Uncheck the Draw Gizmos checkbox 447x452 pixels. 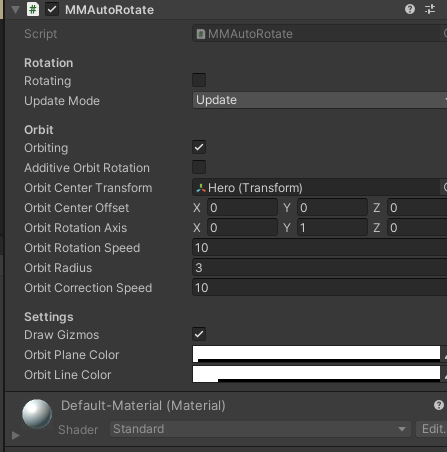(199, 334)
